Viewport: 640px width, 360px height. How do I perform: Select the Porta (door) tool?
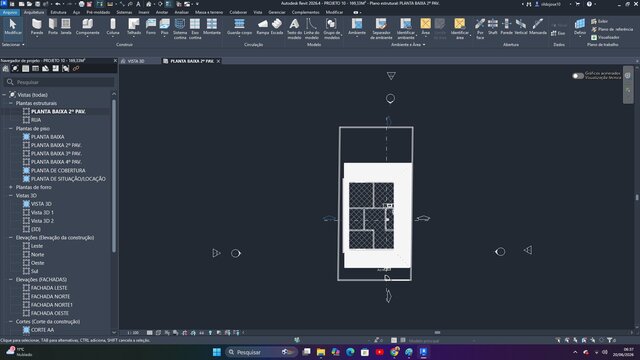[x=53, y=27]
